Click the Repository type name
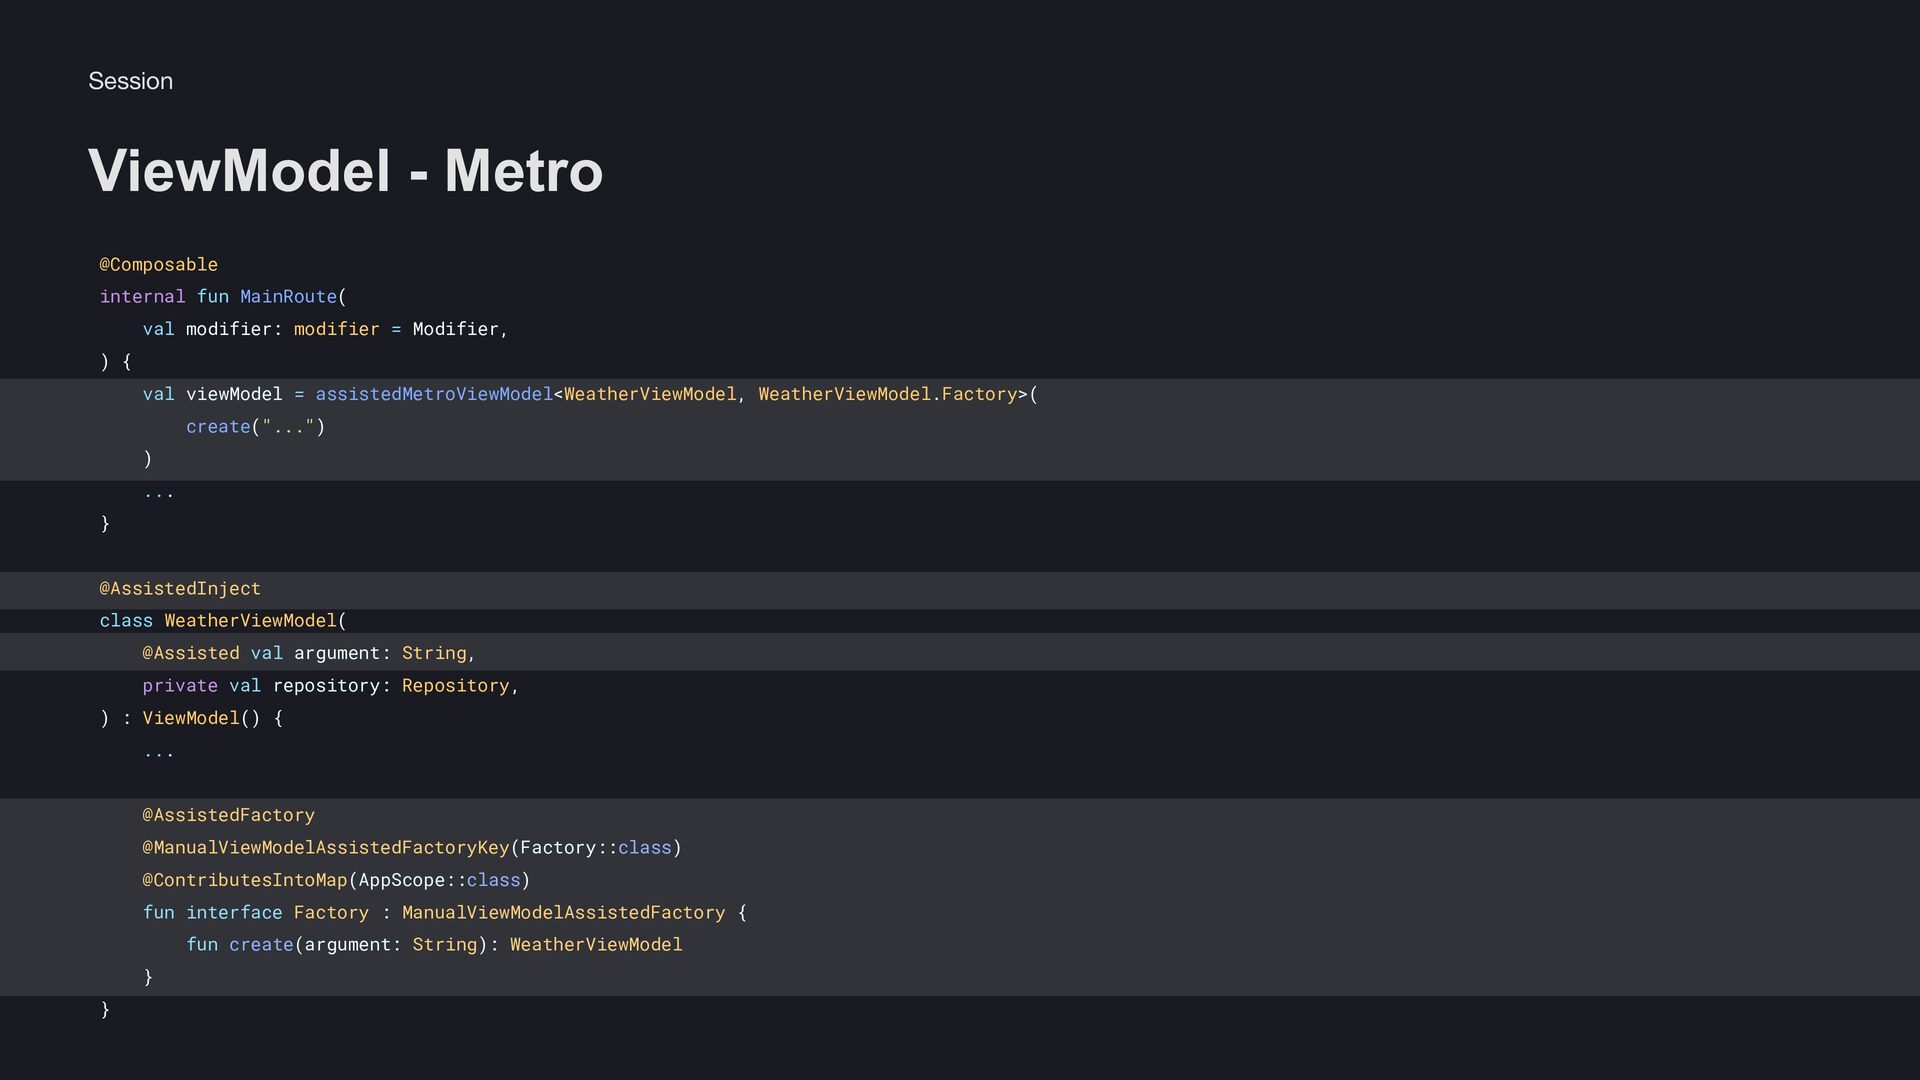Screen dimensions: 1920x1080 point(455,686)
